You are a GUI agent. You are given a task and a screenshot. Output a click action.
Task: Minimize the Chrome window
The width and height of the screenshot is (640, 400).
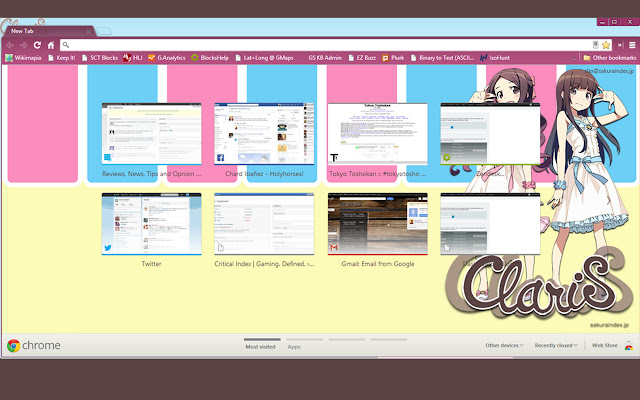click(602, 22)
